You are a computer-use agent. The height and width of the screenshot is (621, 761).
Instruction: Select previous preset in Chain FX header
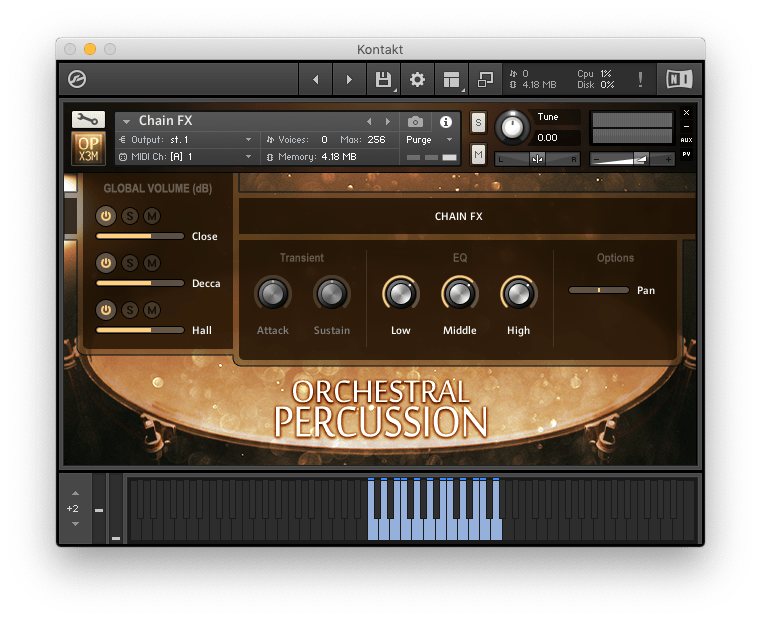(369, 121)
